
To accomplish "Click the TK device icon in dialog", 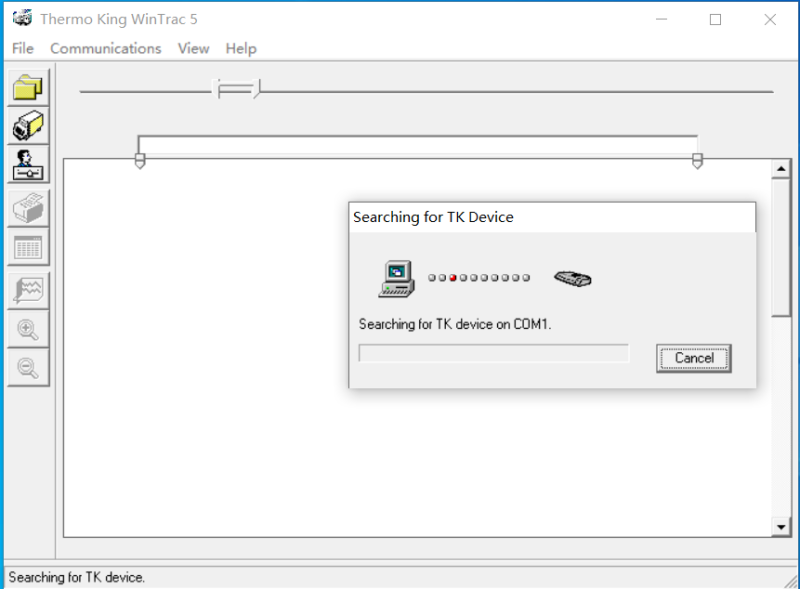I will click(572, 279).
